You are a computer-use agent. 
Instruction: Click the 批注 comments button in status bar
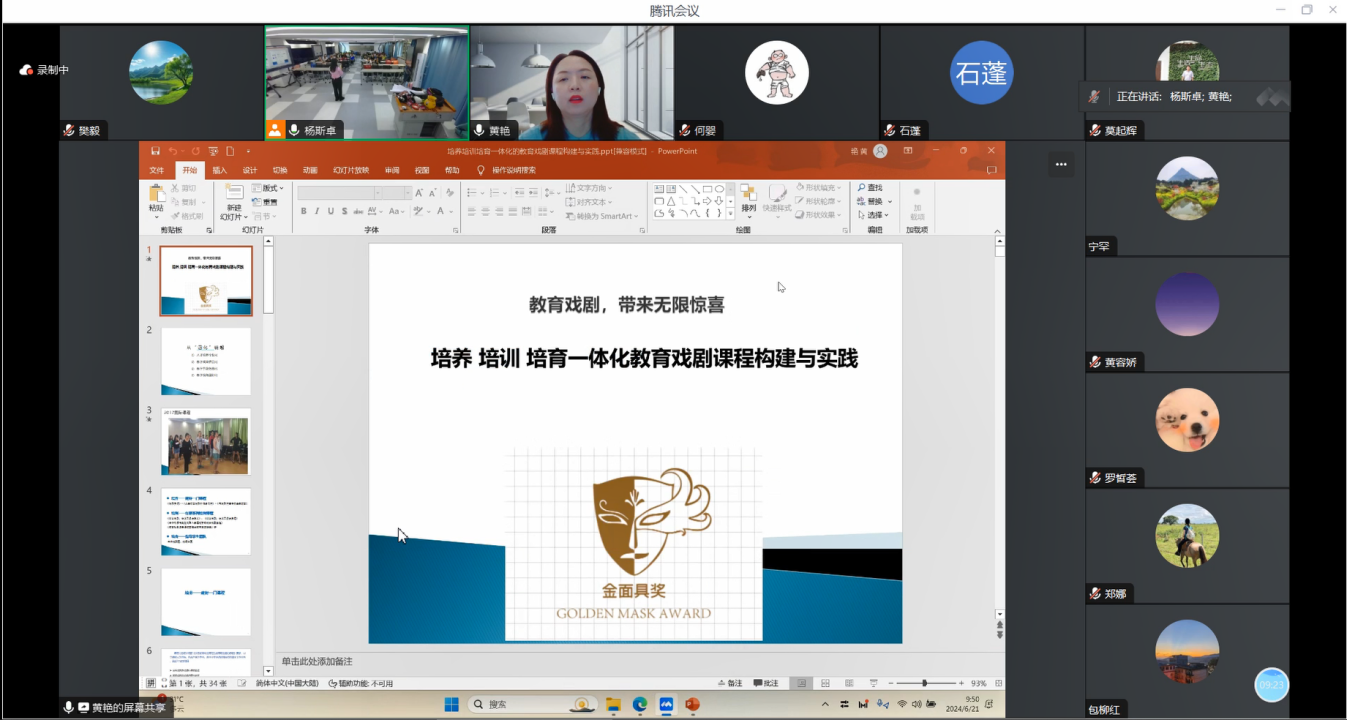click(765, 683)
